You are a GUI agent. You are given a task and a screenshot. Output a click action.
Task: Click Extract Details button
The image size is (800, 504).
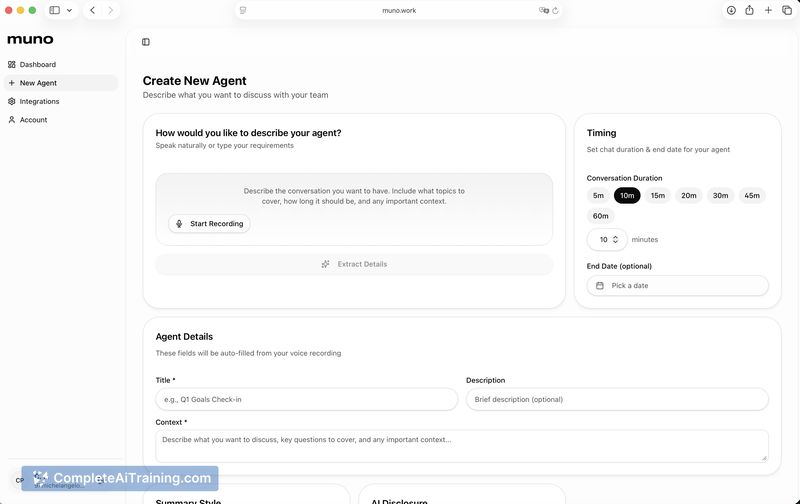point(354,264)
